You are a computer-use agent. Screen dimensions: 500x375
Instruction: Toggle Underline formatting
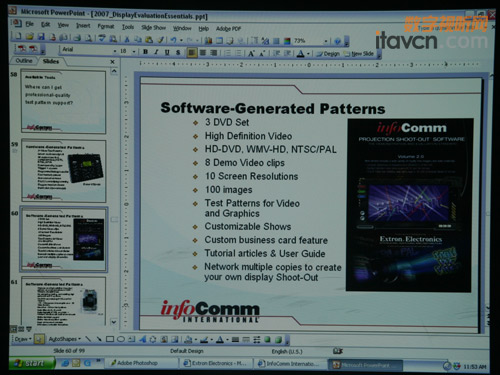point(167,52)
